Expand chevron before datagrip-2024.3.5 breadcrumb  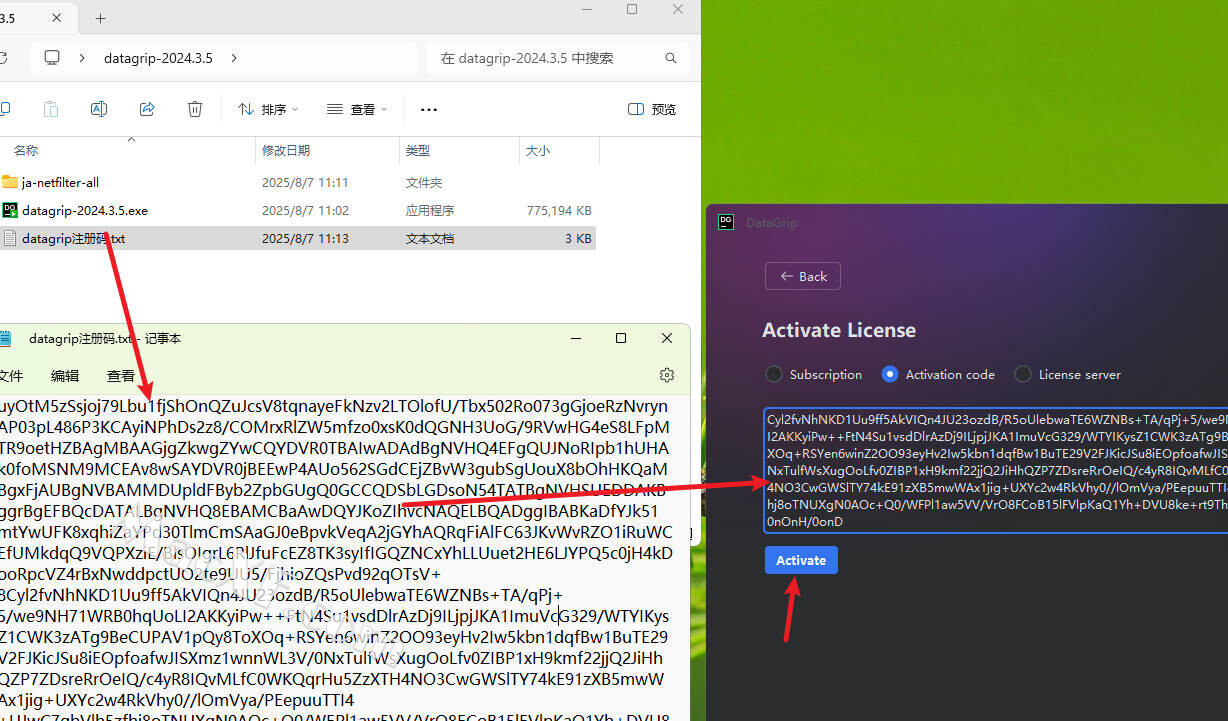81,58
